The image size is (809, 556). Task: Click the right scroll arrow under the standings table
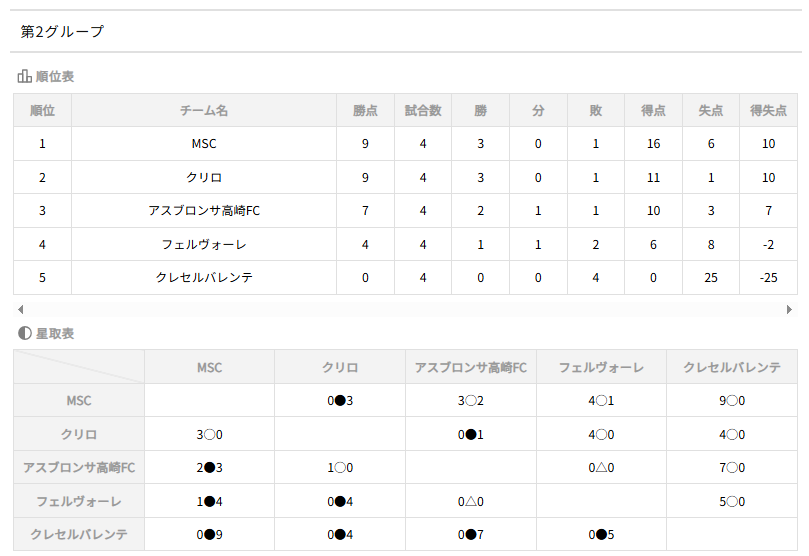(x=790, y=310)
